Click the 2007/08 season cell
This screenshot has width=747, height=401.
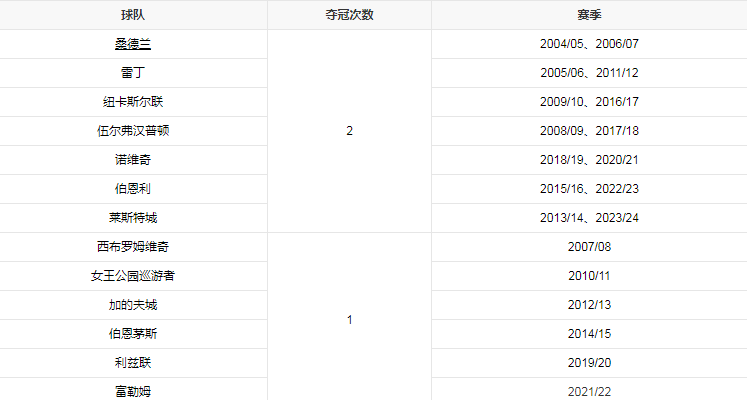(x=589, y=247)
